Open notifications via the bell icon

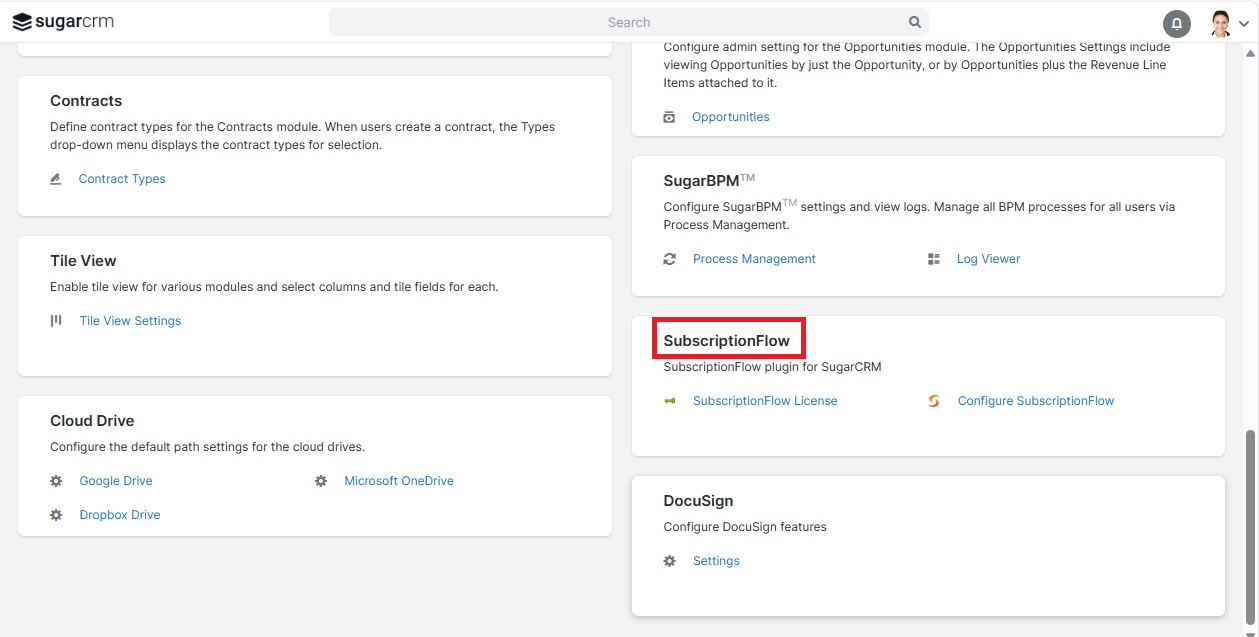pyautogui.click(x=1176, y=22)
